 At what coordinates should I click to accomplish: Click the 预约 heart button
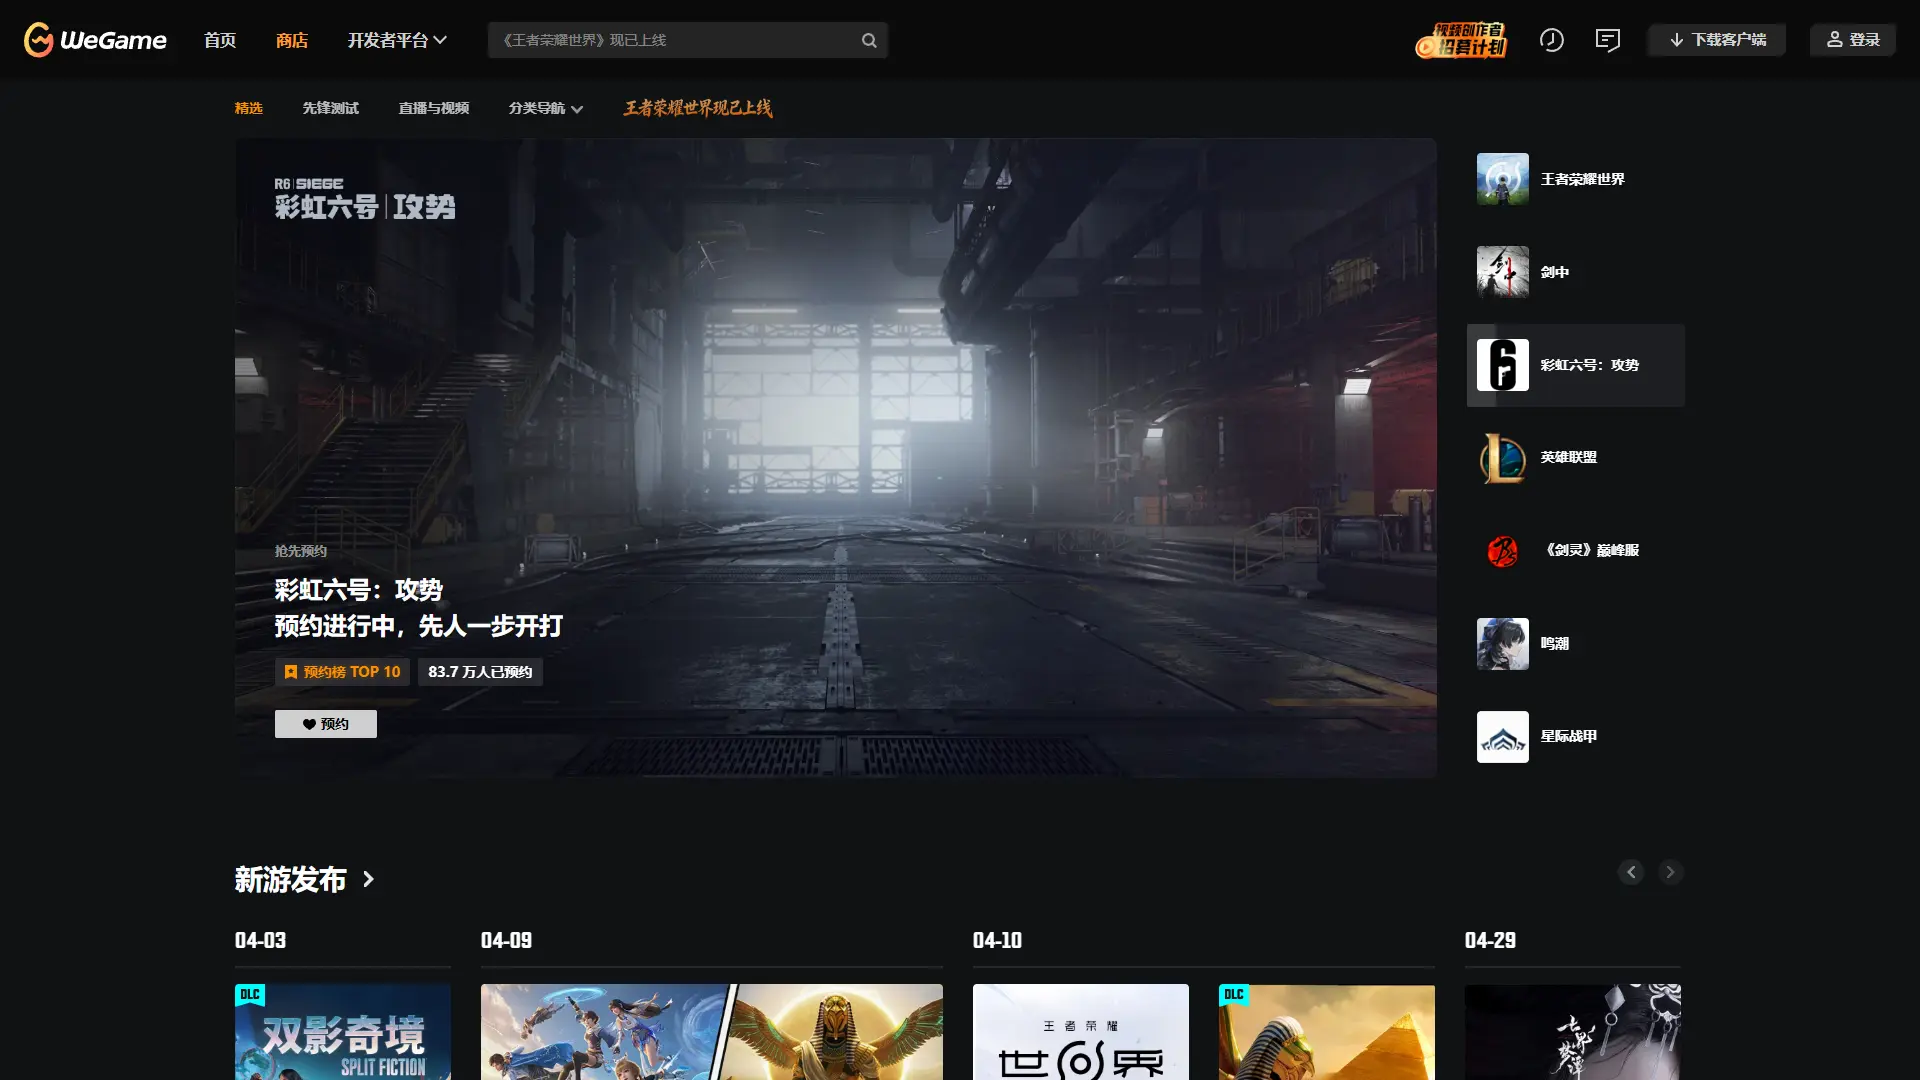(x=325, y=724)
